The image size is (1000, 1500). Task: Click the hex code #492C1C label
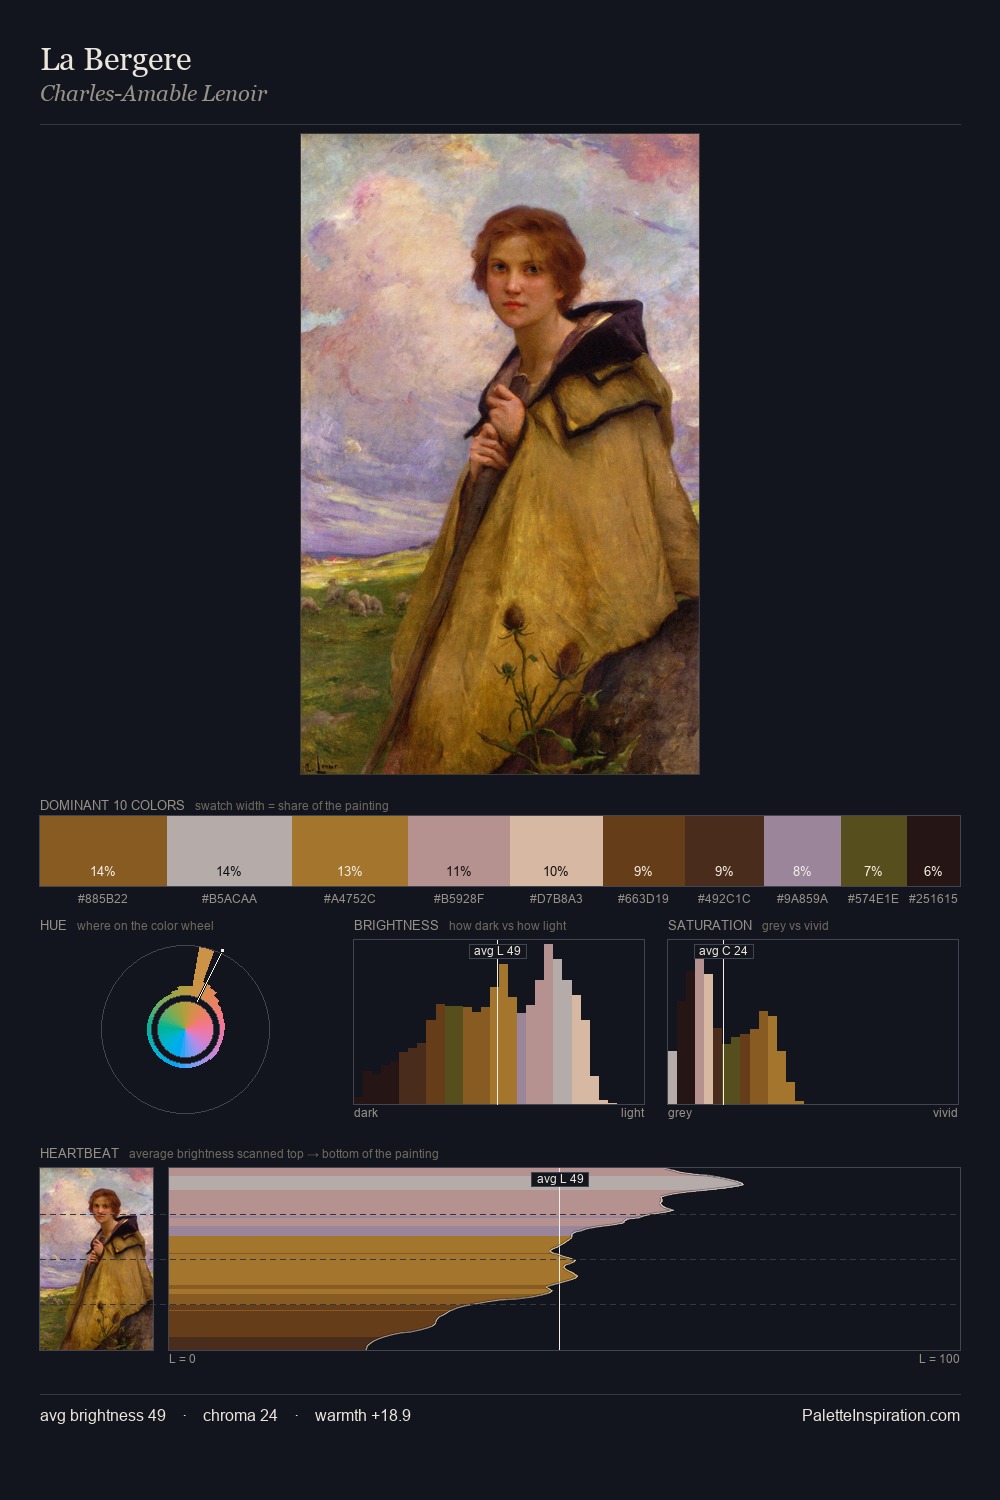724,899
